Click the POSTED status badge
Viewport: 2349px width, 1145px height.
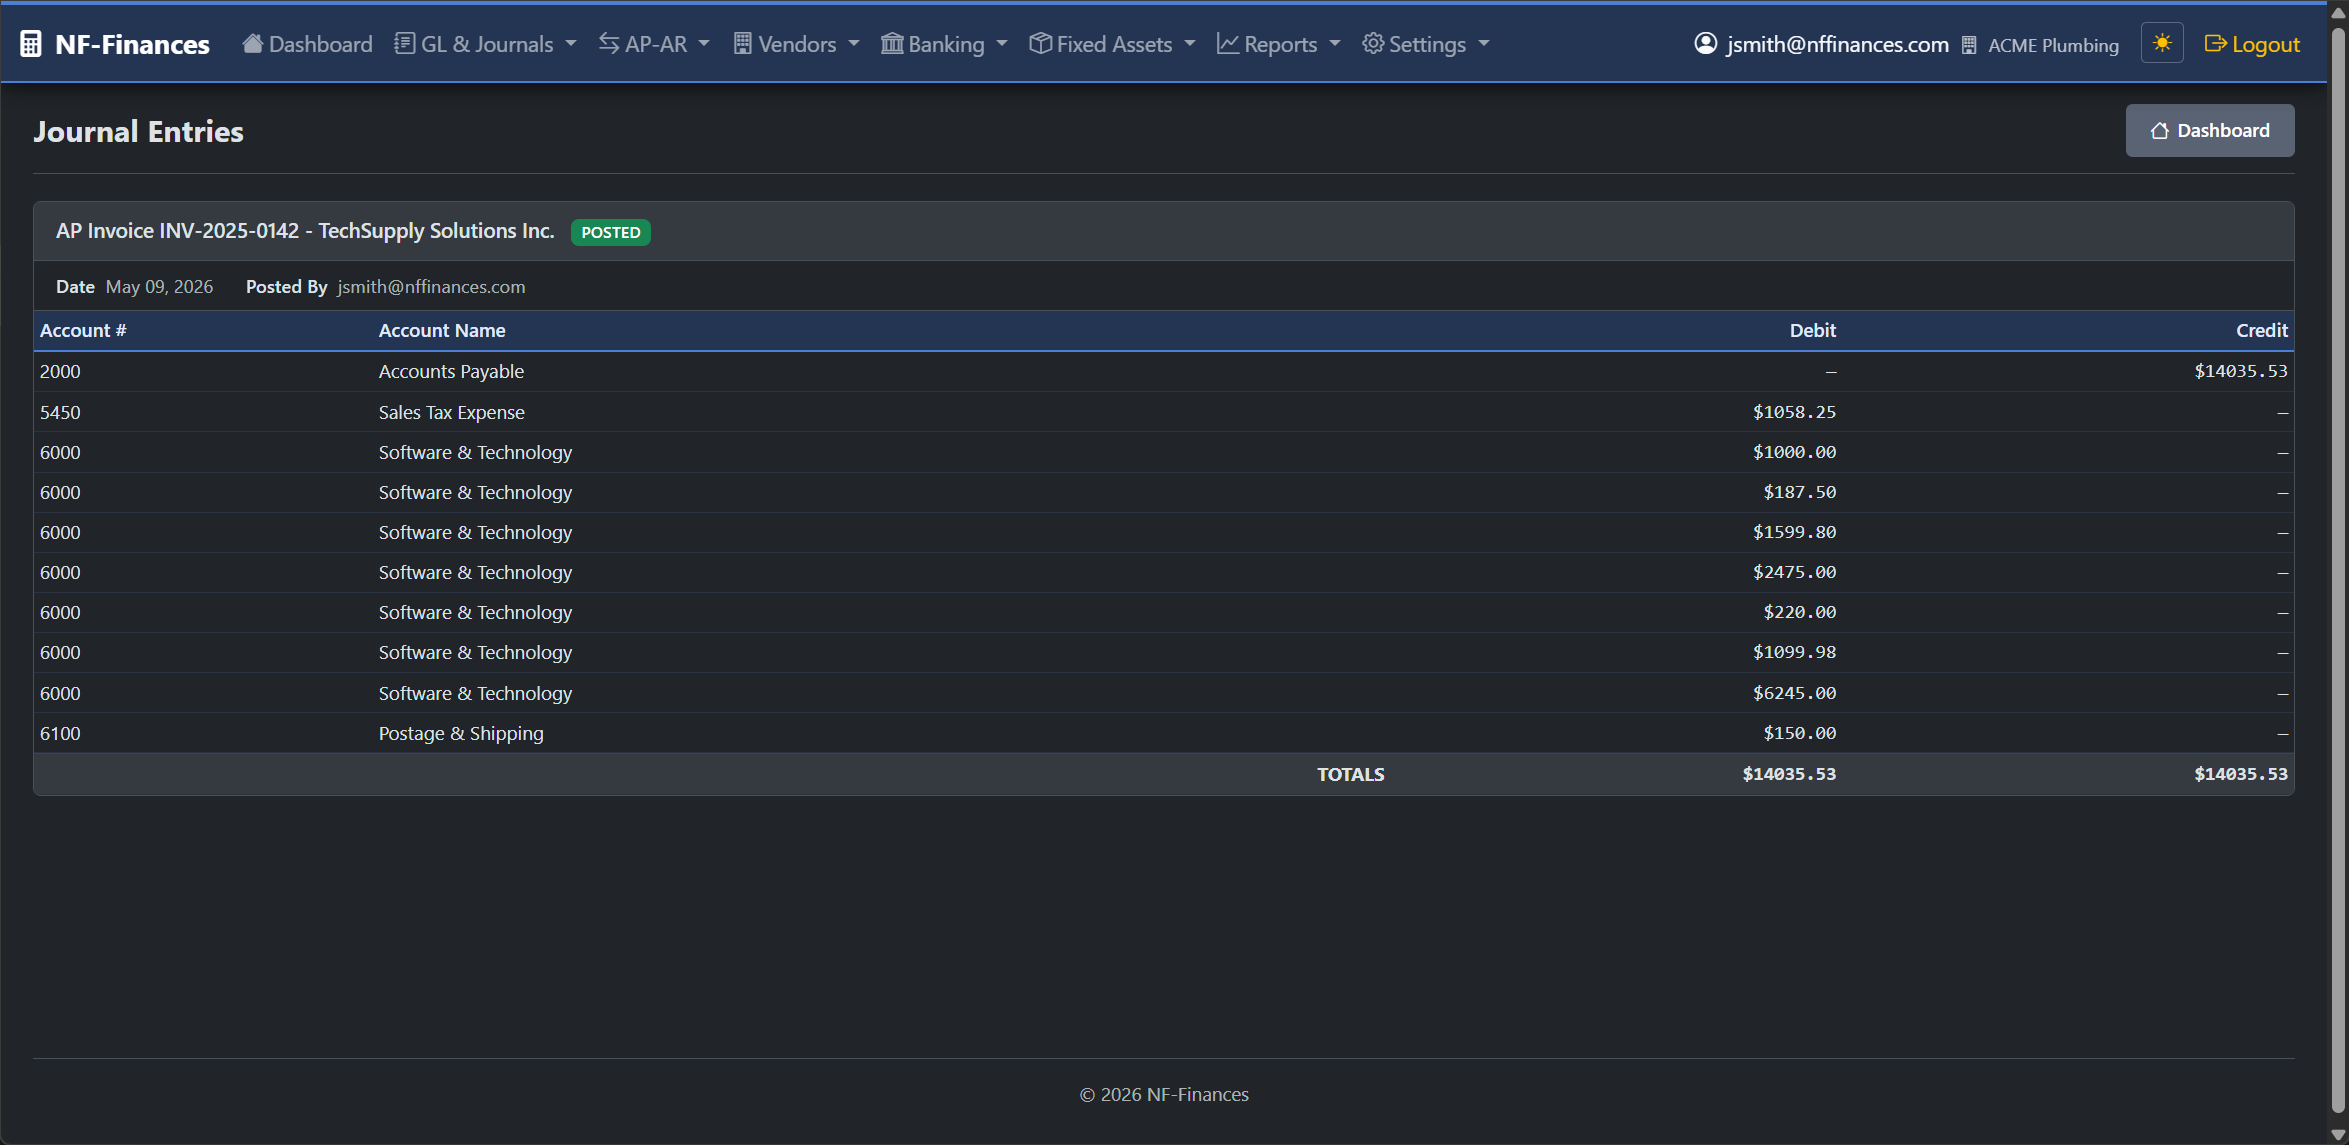point(611,232)
